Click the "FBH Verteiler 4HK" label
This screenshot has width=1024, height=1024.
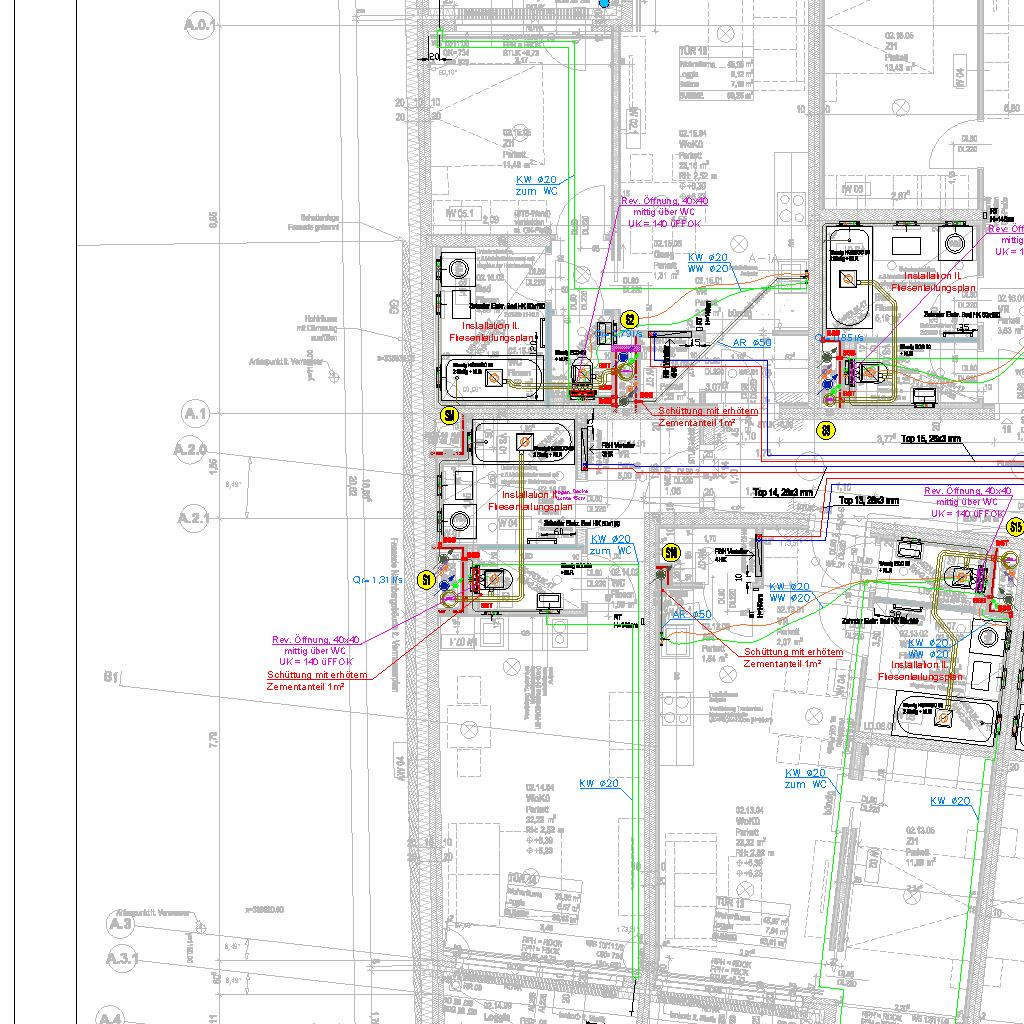point(727,553)
